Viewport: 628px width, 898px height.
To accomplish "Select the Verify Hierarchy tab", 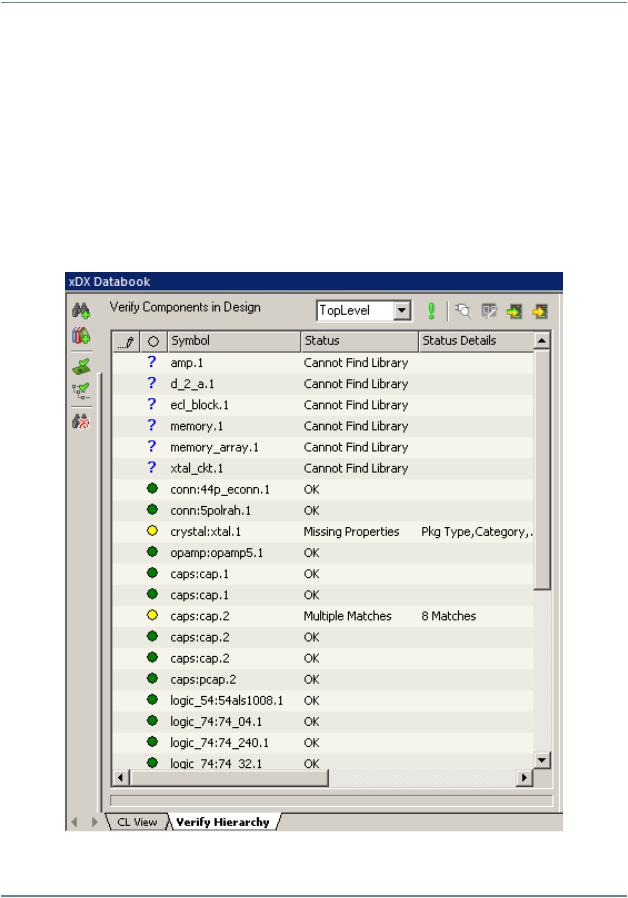I will (x=223, y=822).
